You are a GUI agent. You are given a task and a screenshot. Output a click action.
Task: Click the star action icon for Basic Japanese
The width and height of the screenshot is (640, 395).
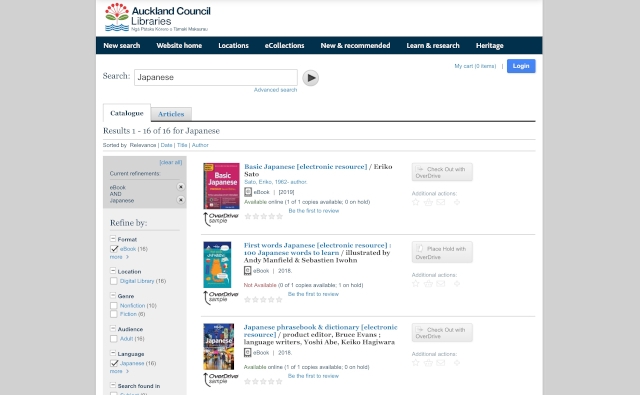(x=416, y=202)
